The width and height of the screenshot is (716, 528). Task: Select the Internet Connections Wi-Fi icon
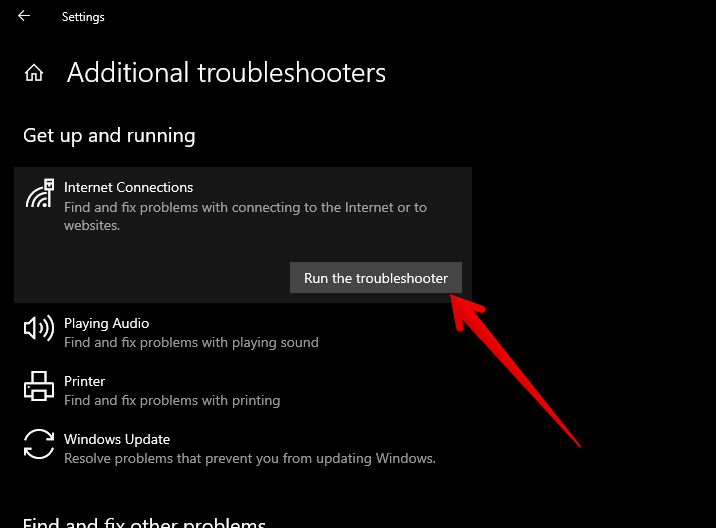pyautogui.click(x=40, y=193)
